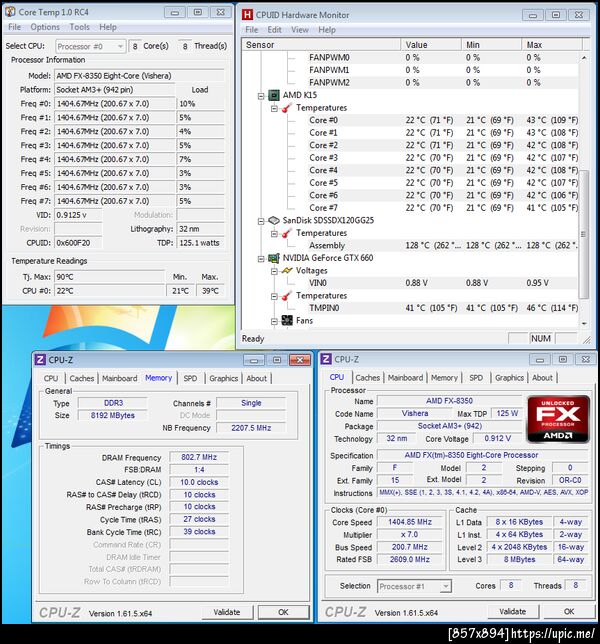This screenshot has width=600, height=644.
Task: Open the Hardware Monitor Edit menu
Action: coord(274,30)
